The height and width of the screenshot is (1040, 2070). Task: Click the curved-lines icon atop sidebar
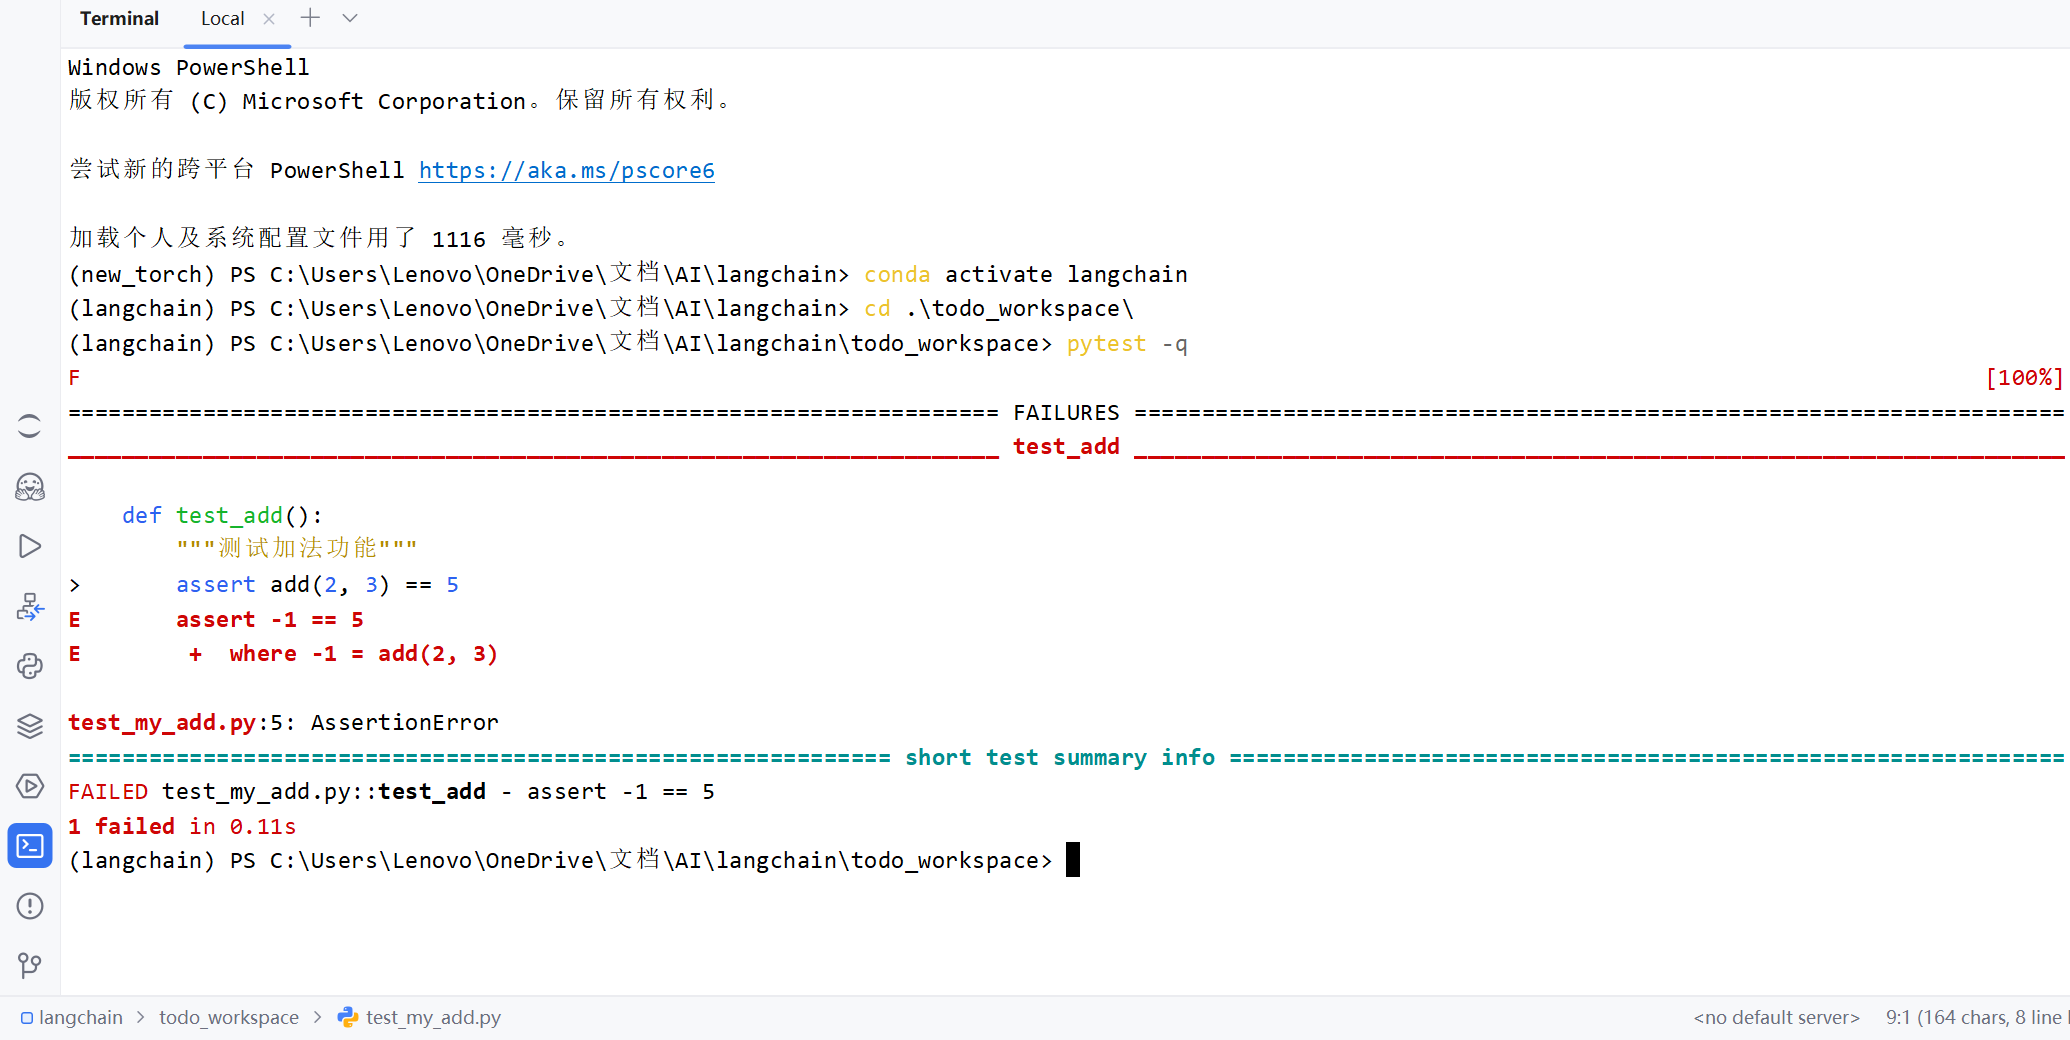[30, 426]
